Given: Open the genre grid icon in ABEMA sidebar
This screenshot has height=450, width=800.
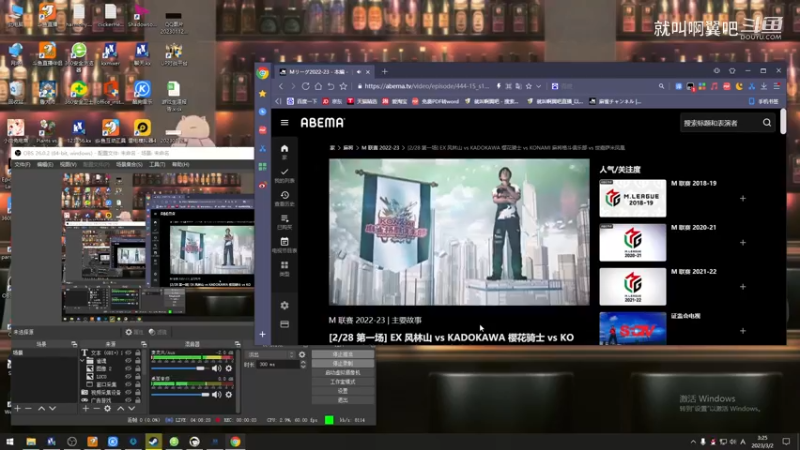Looking at the screenshot, I should [x=284, y=265].
